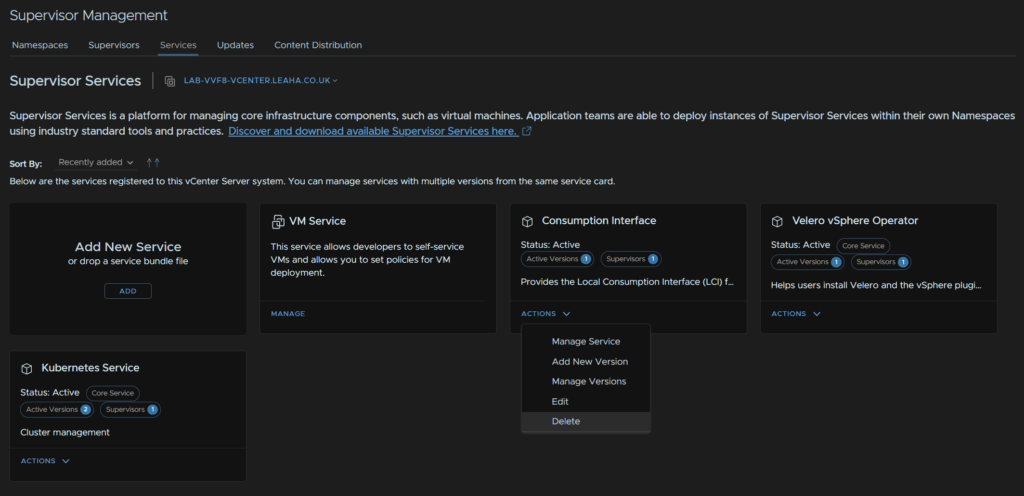
Task: Click Kubernetes Service Supervisors badge
Action: [x=131, y=410]
